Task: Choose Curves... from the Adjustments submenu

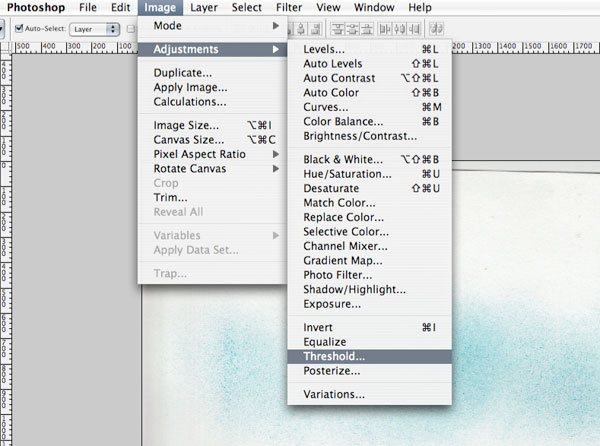Action: 370,107
